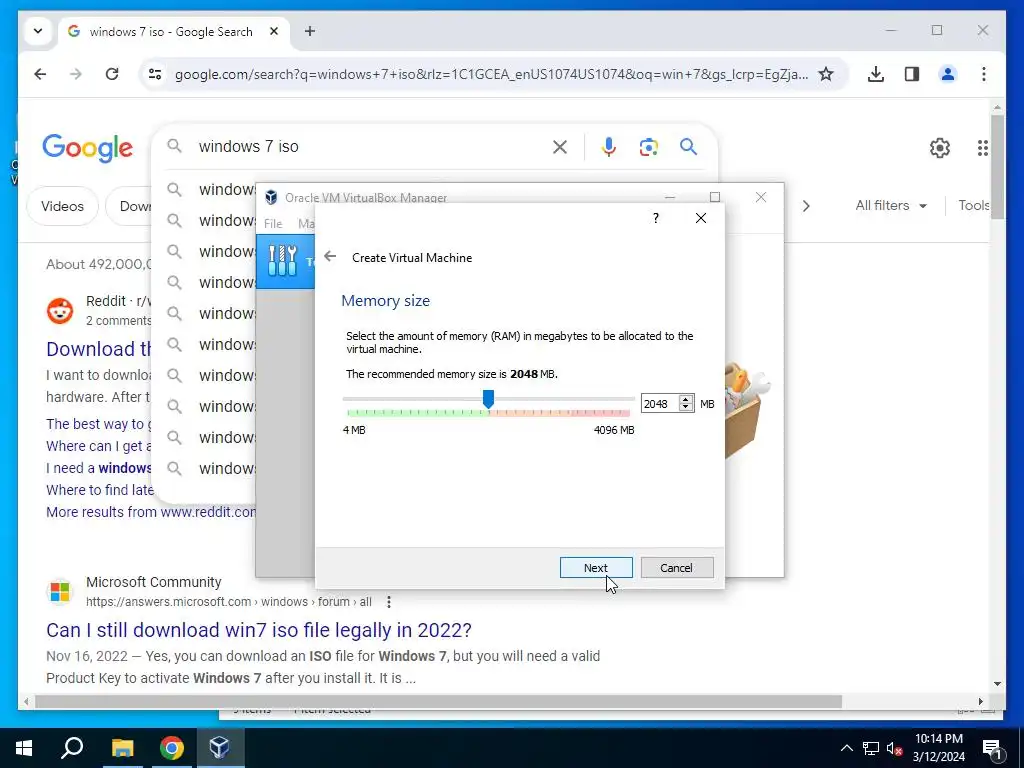The image size is (1024, 768).
Task: Click the Google logo
Action: point(88,148)
